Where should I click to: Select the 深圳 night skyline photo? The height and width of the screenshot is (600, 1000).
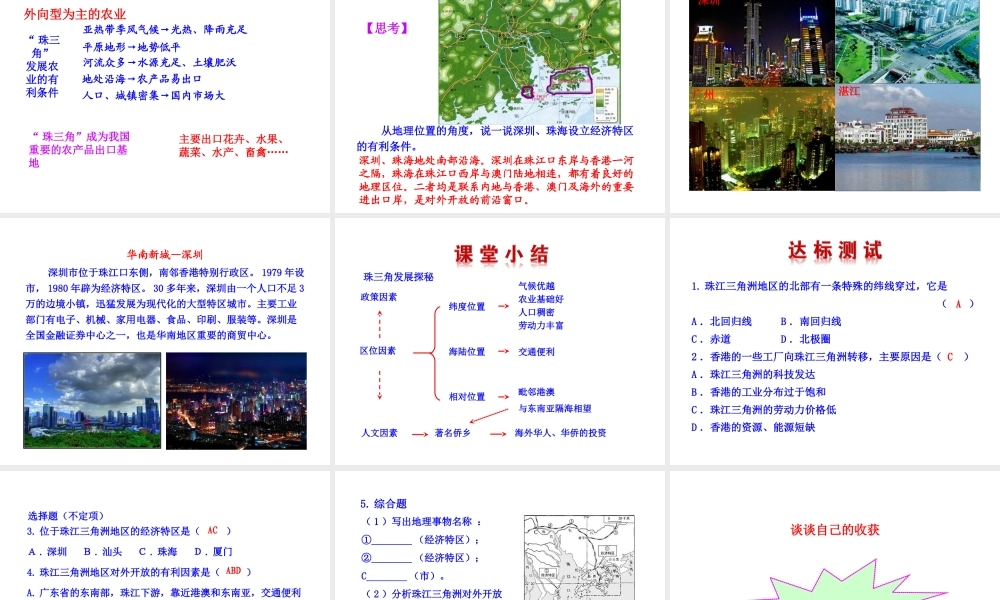point(761,42)
